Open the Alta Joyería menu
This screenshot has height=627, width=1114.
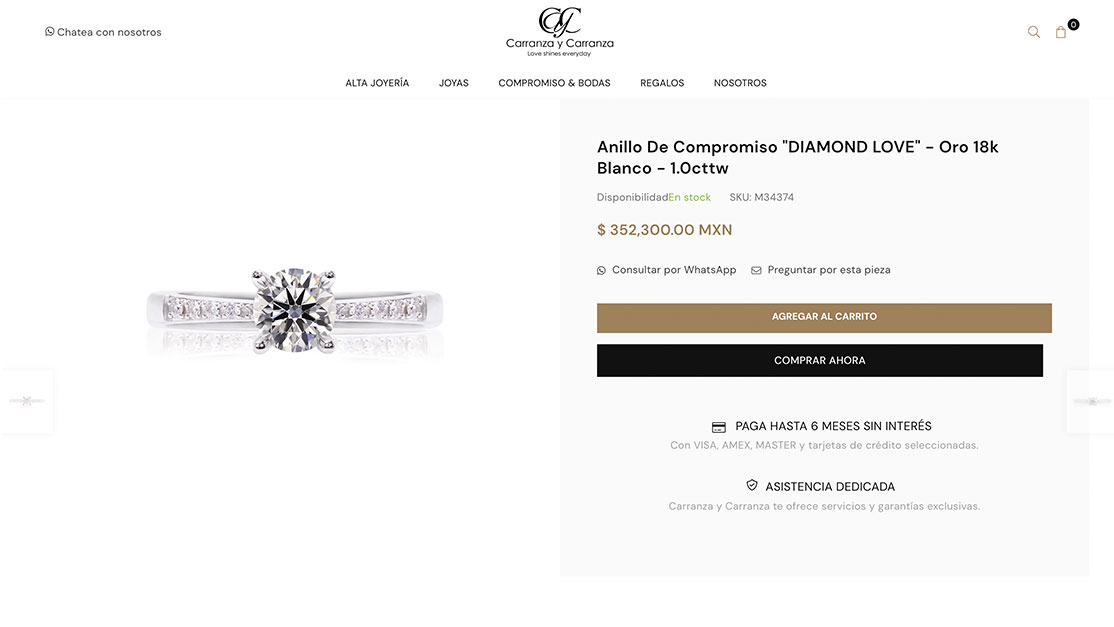377,83
